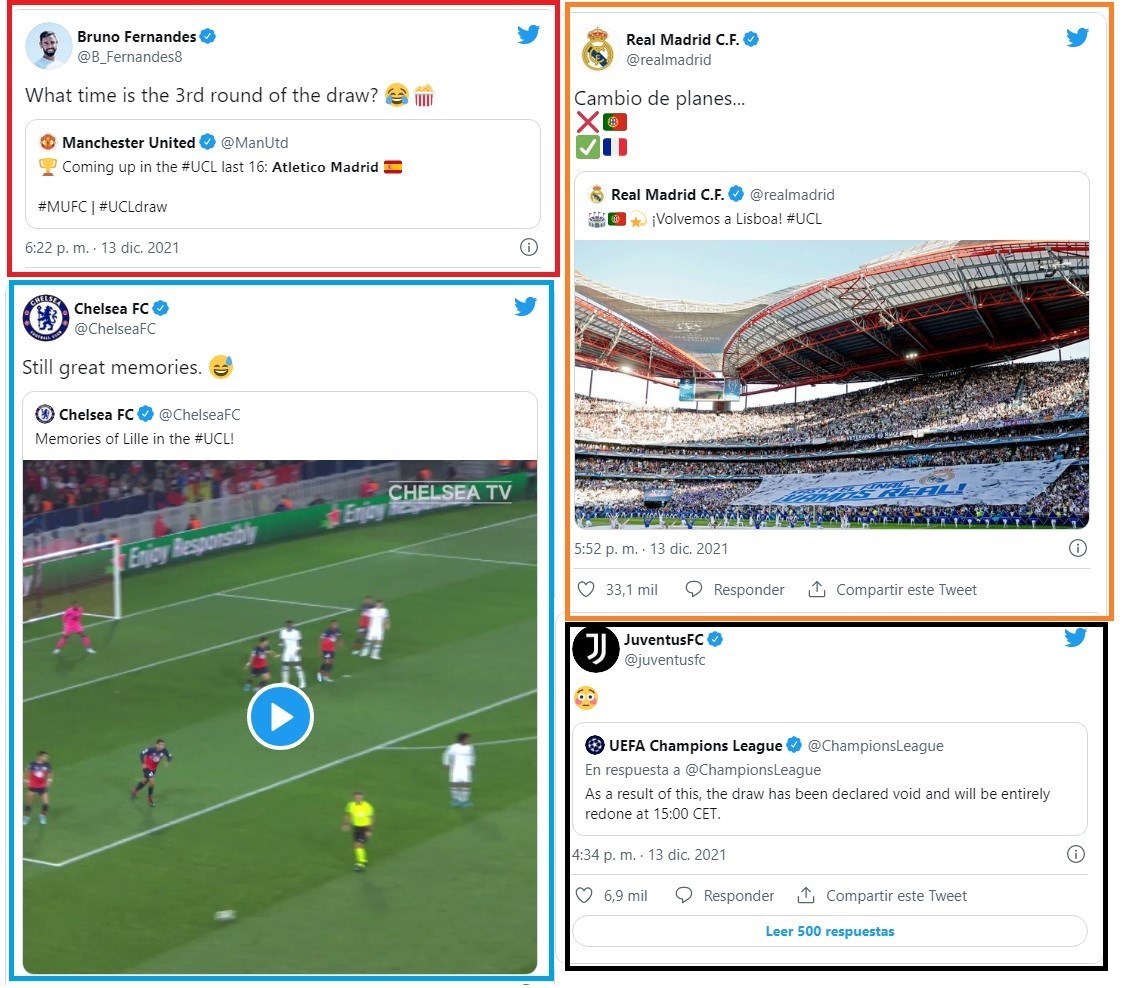Open info icon beside Real Madrid tweet date

[1078, 548]
